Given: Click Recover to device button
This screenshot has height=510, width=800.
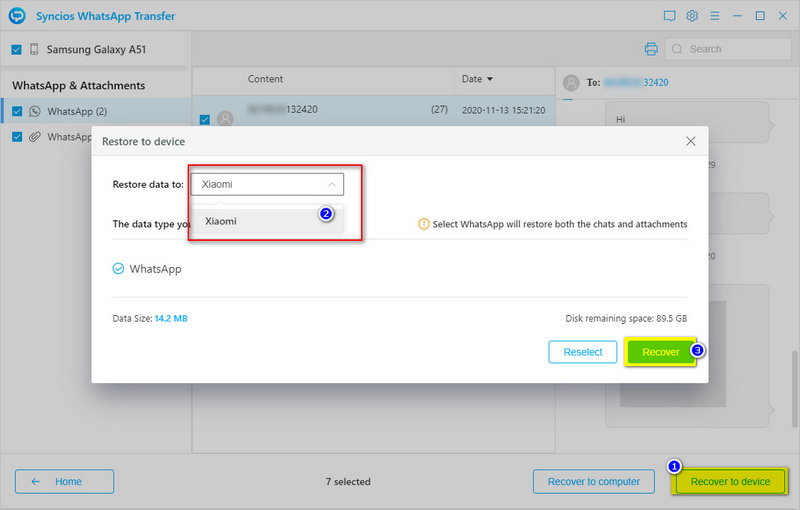Looking at the screenshot, I should [x=730, y=481].
